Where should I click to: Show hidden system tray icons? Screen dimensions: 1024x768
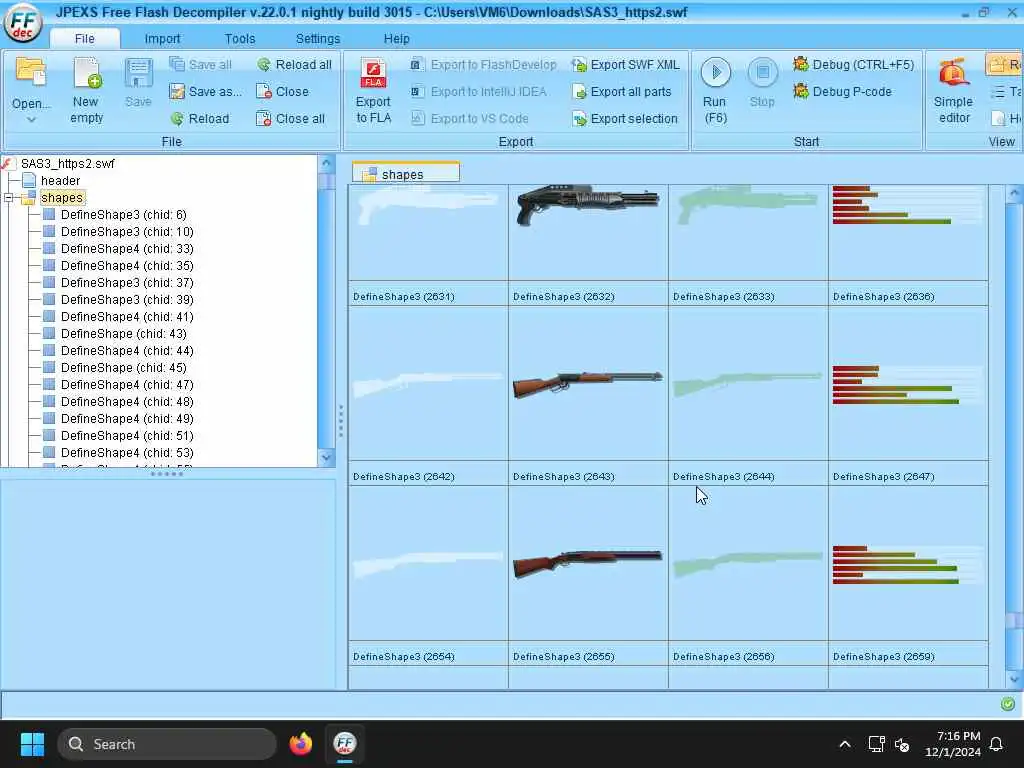844,744
